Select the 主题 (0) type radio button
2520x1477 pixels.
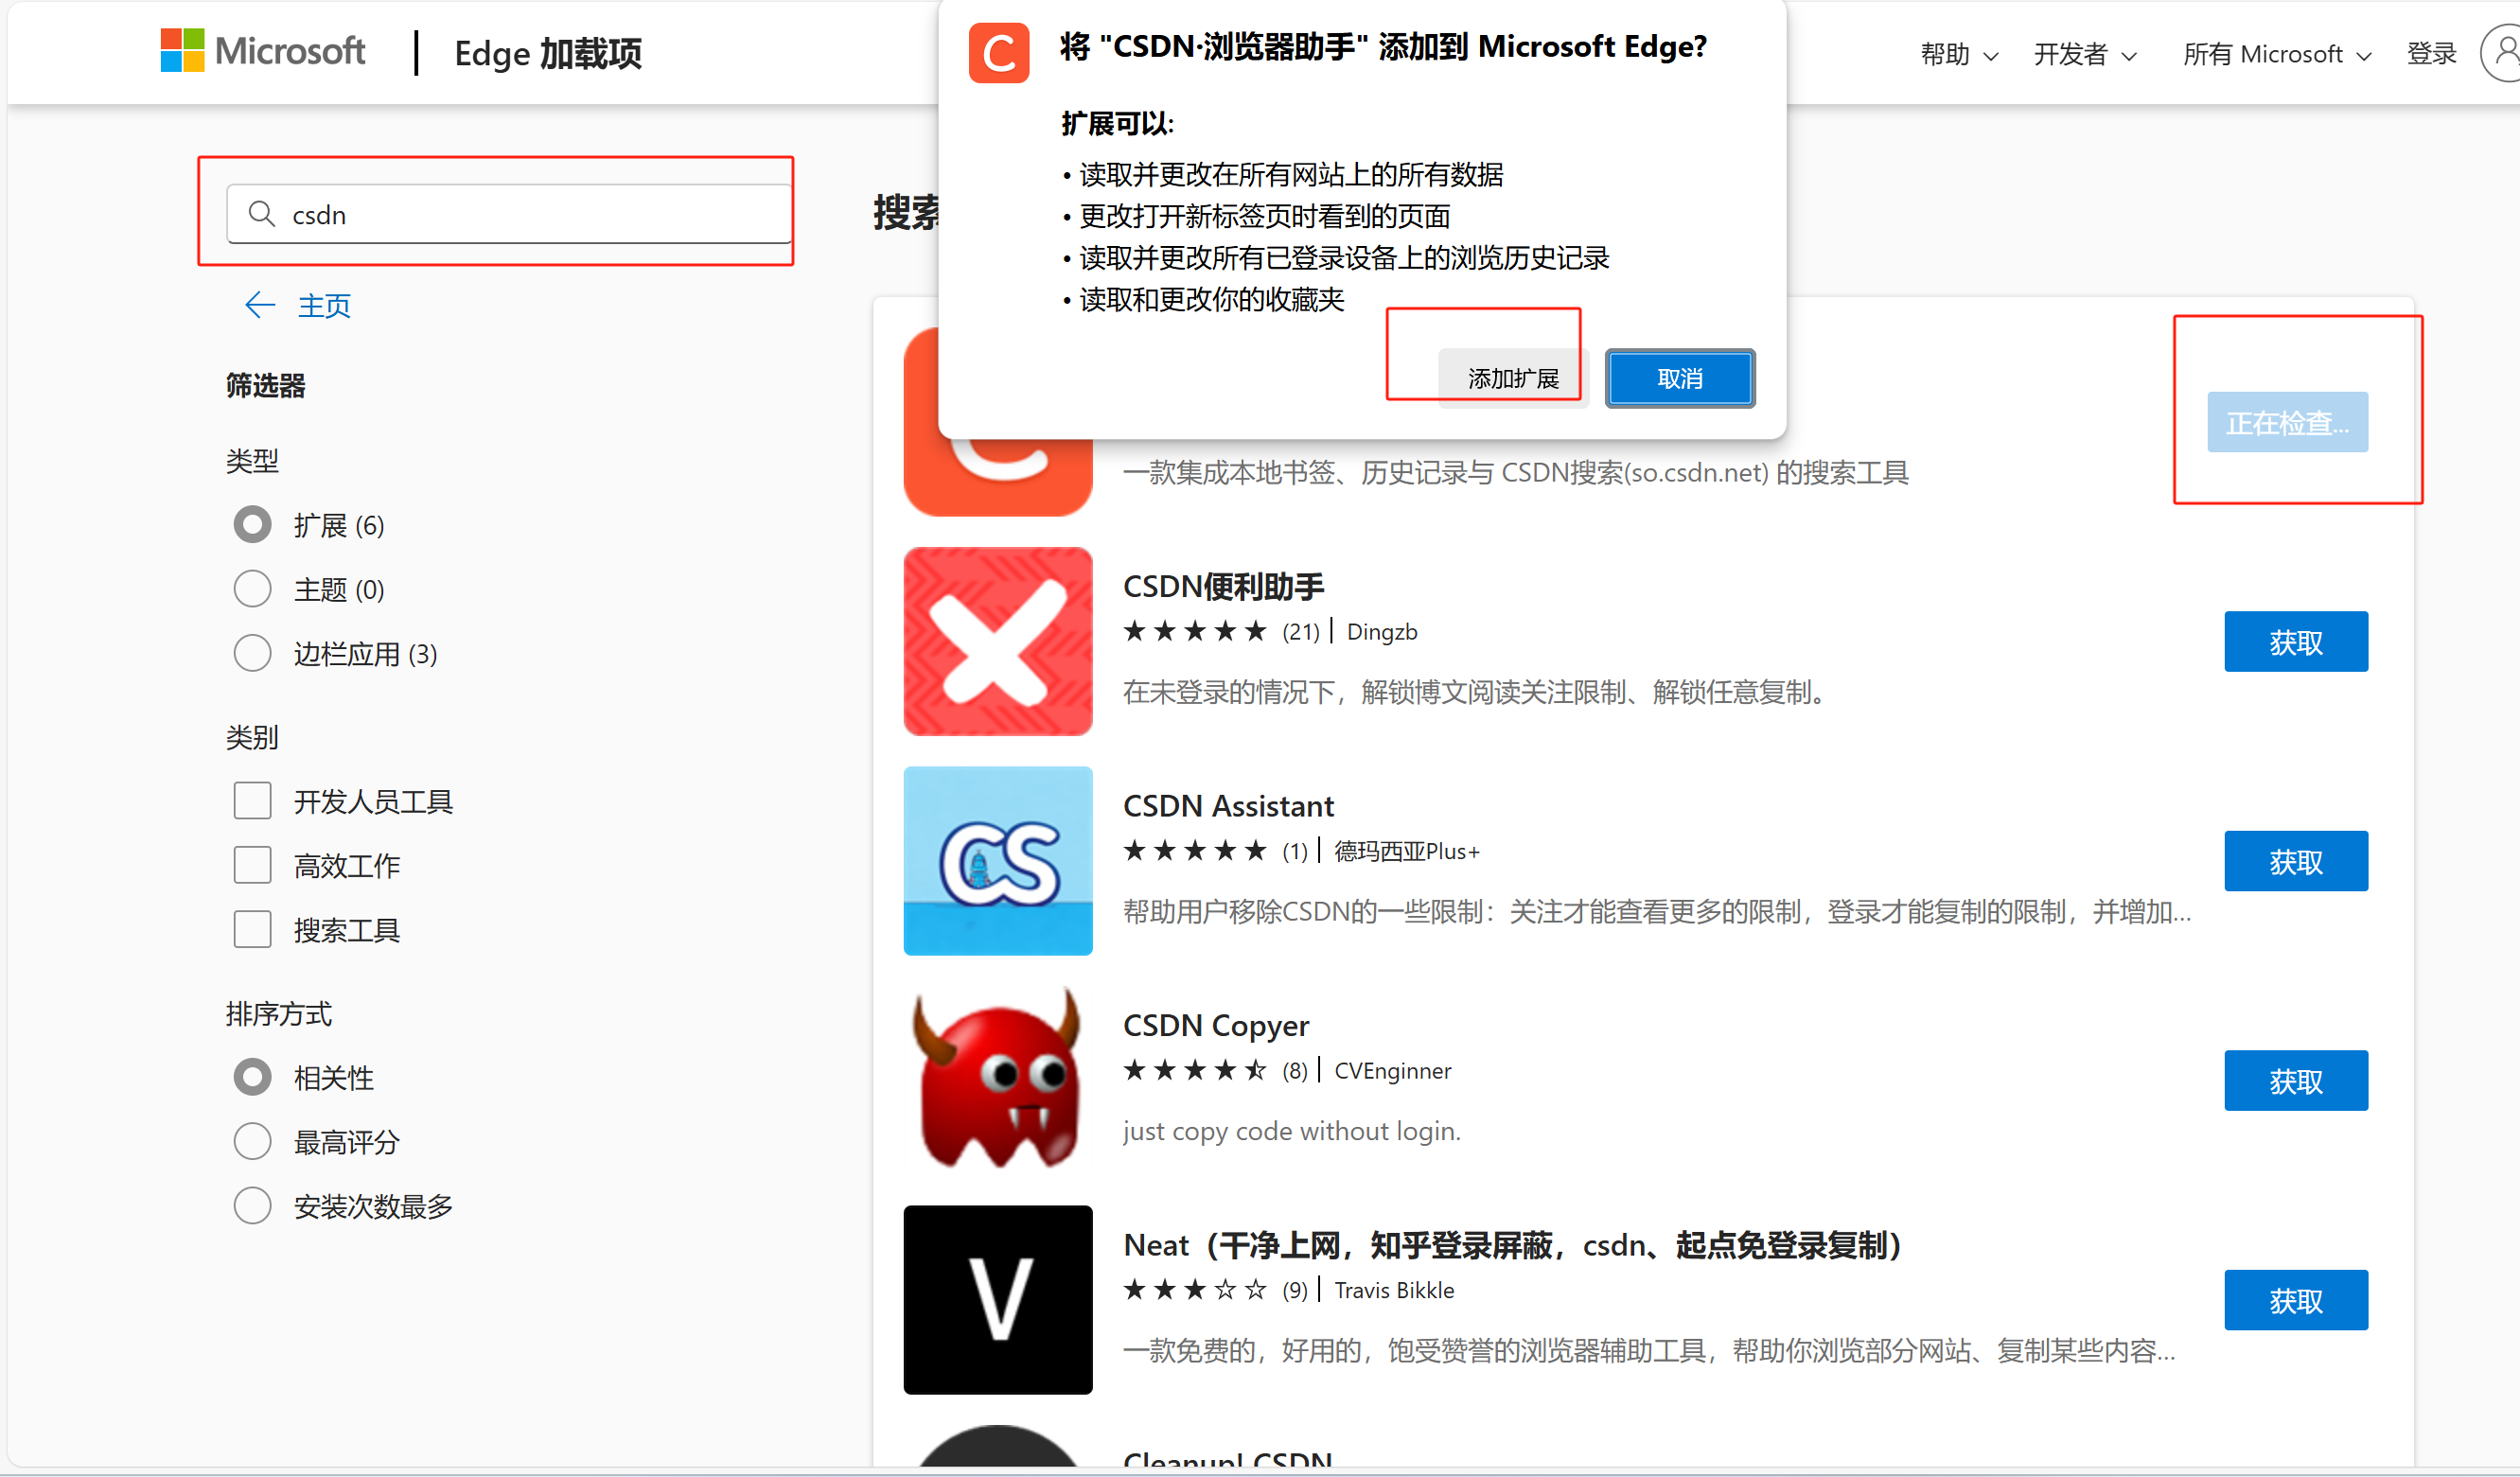click(x=252, y=589)
